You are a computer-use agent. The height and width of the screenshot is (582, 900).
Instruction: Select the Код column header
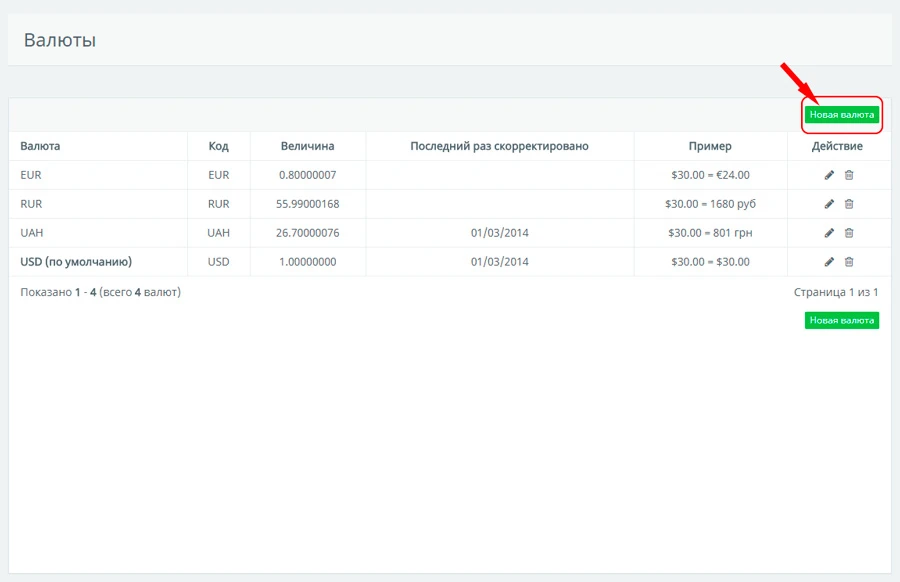218,146
